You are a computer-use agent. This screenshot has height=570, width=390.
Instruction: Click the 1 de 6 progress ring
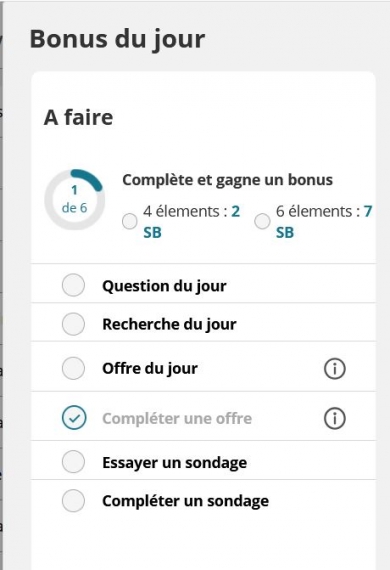tap(75, 199)
